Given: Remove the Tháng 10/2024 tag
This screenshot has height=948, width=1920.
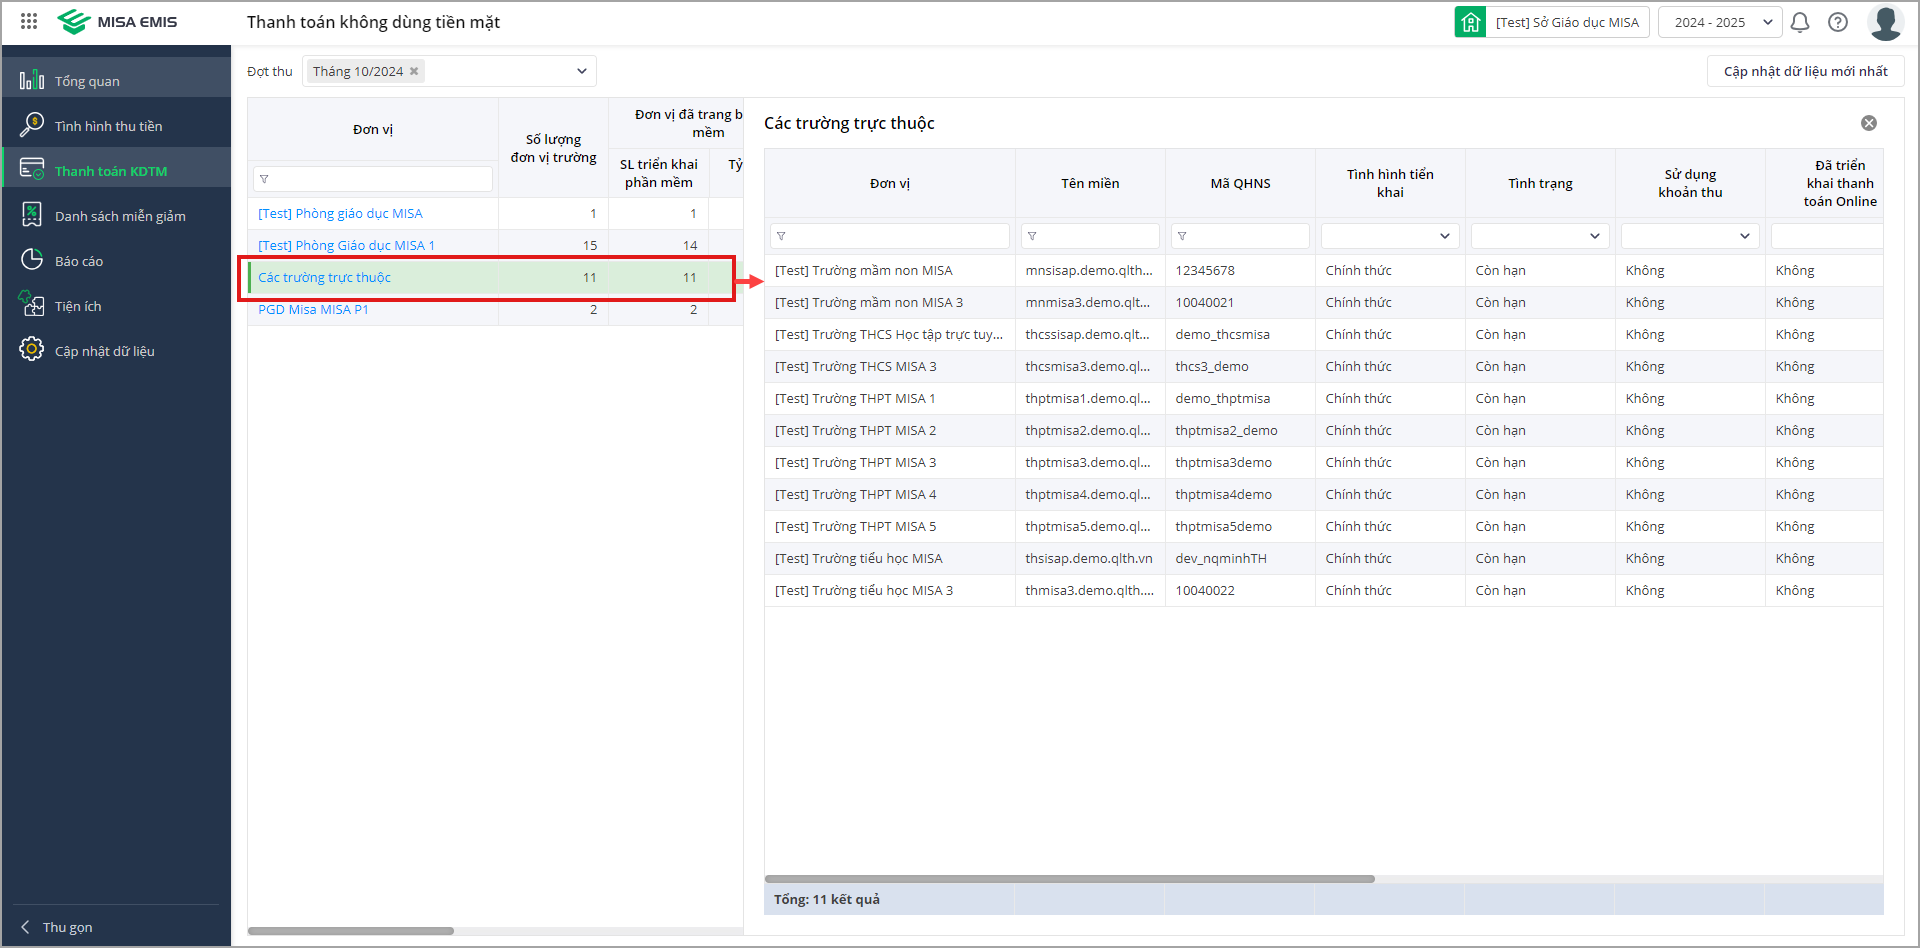Looking at the screenshot, I should click(x=414, y=71).
